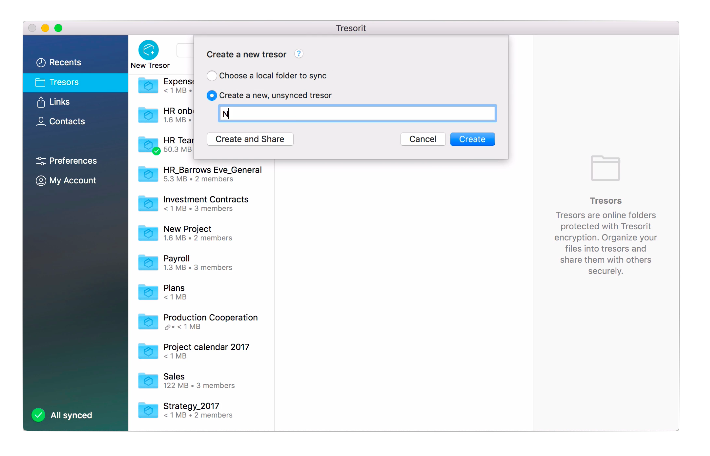Select the New Project folder icon
Image resolution: width=710 pixels, height=456 pixels.
pos(148,233)
